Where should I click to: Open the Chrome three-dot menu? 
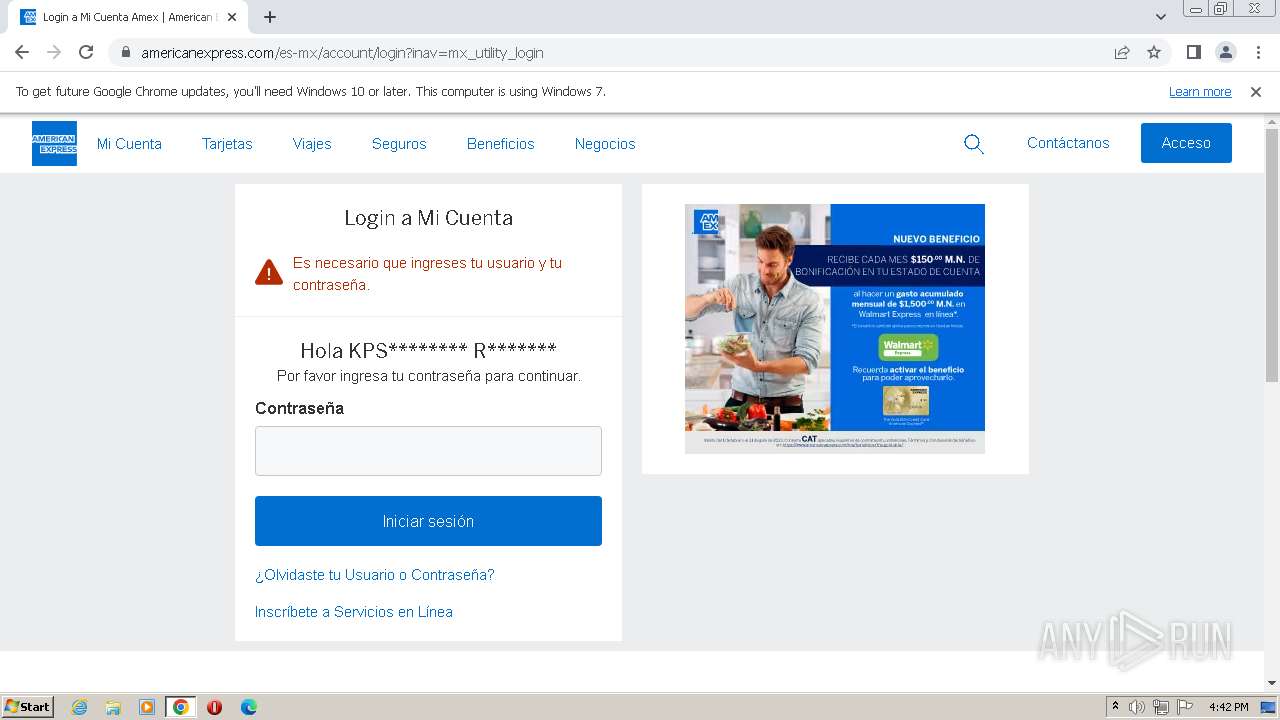click(1259, 53)
